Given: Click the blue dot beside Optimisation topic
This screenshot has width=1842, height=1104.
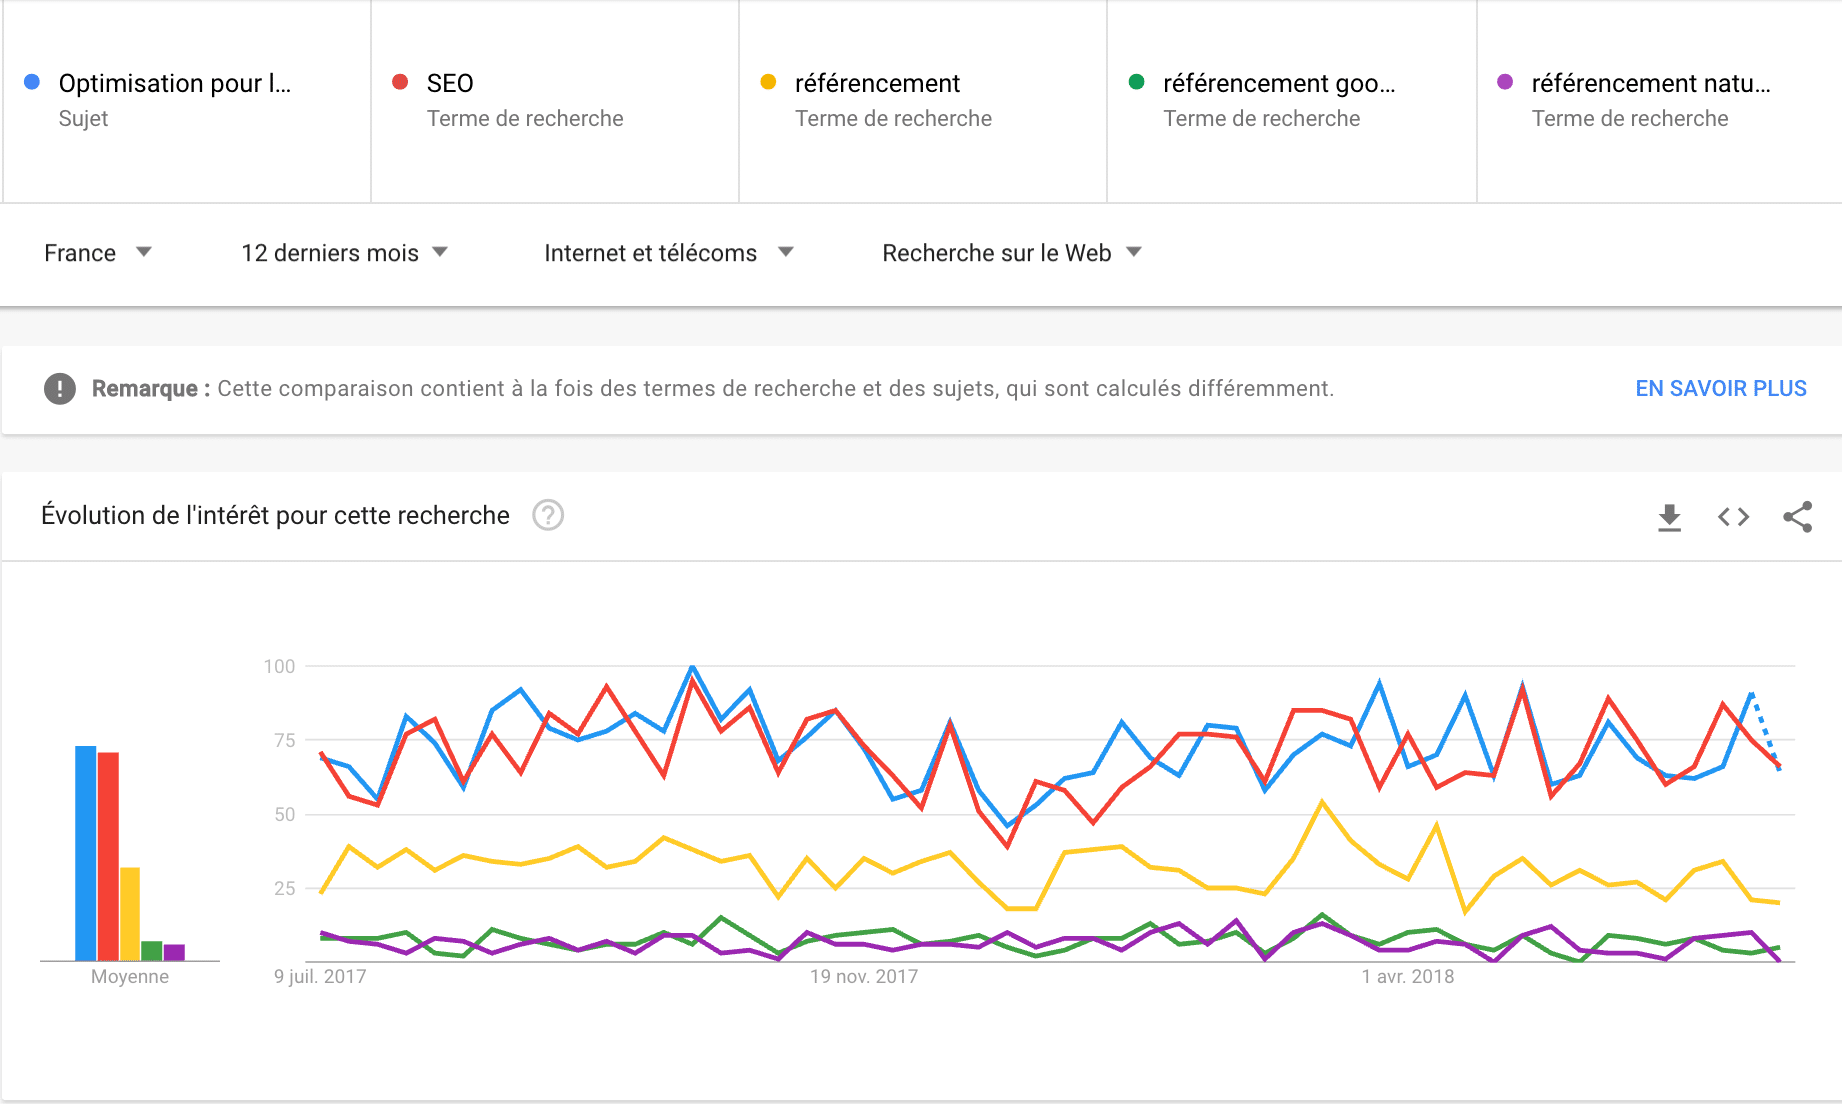Looking at the screenshot, I should 32,82.
